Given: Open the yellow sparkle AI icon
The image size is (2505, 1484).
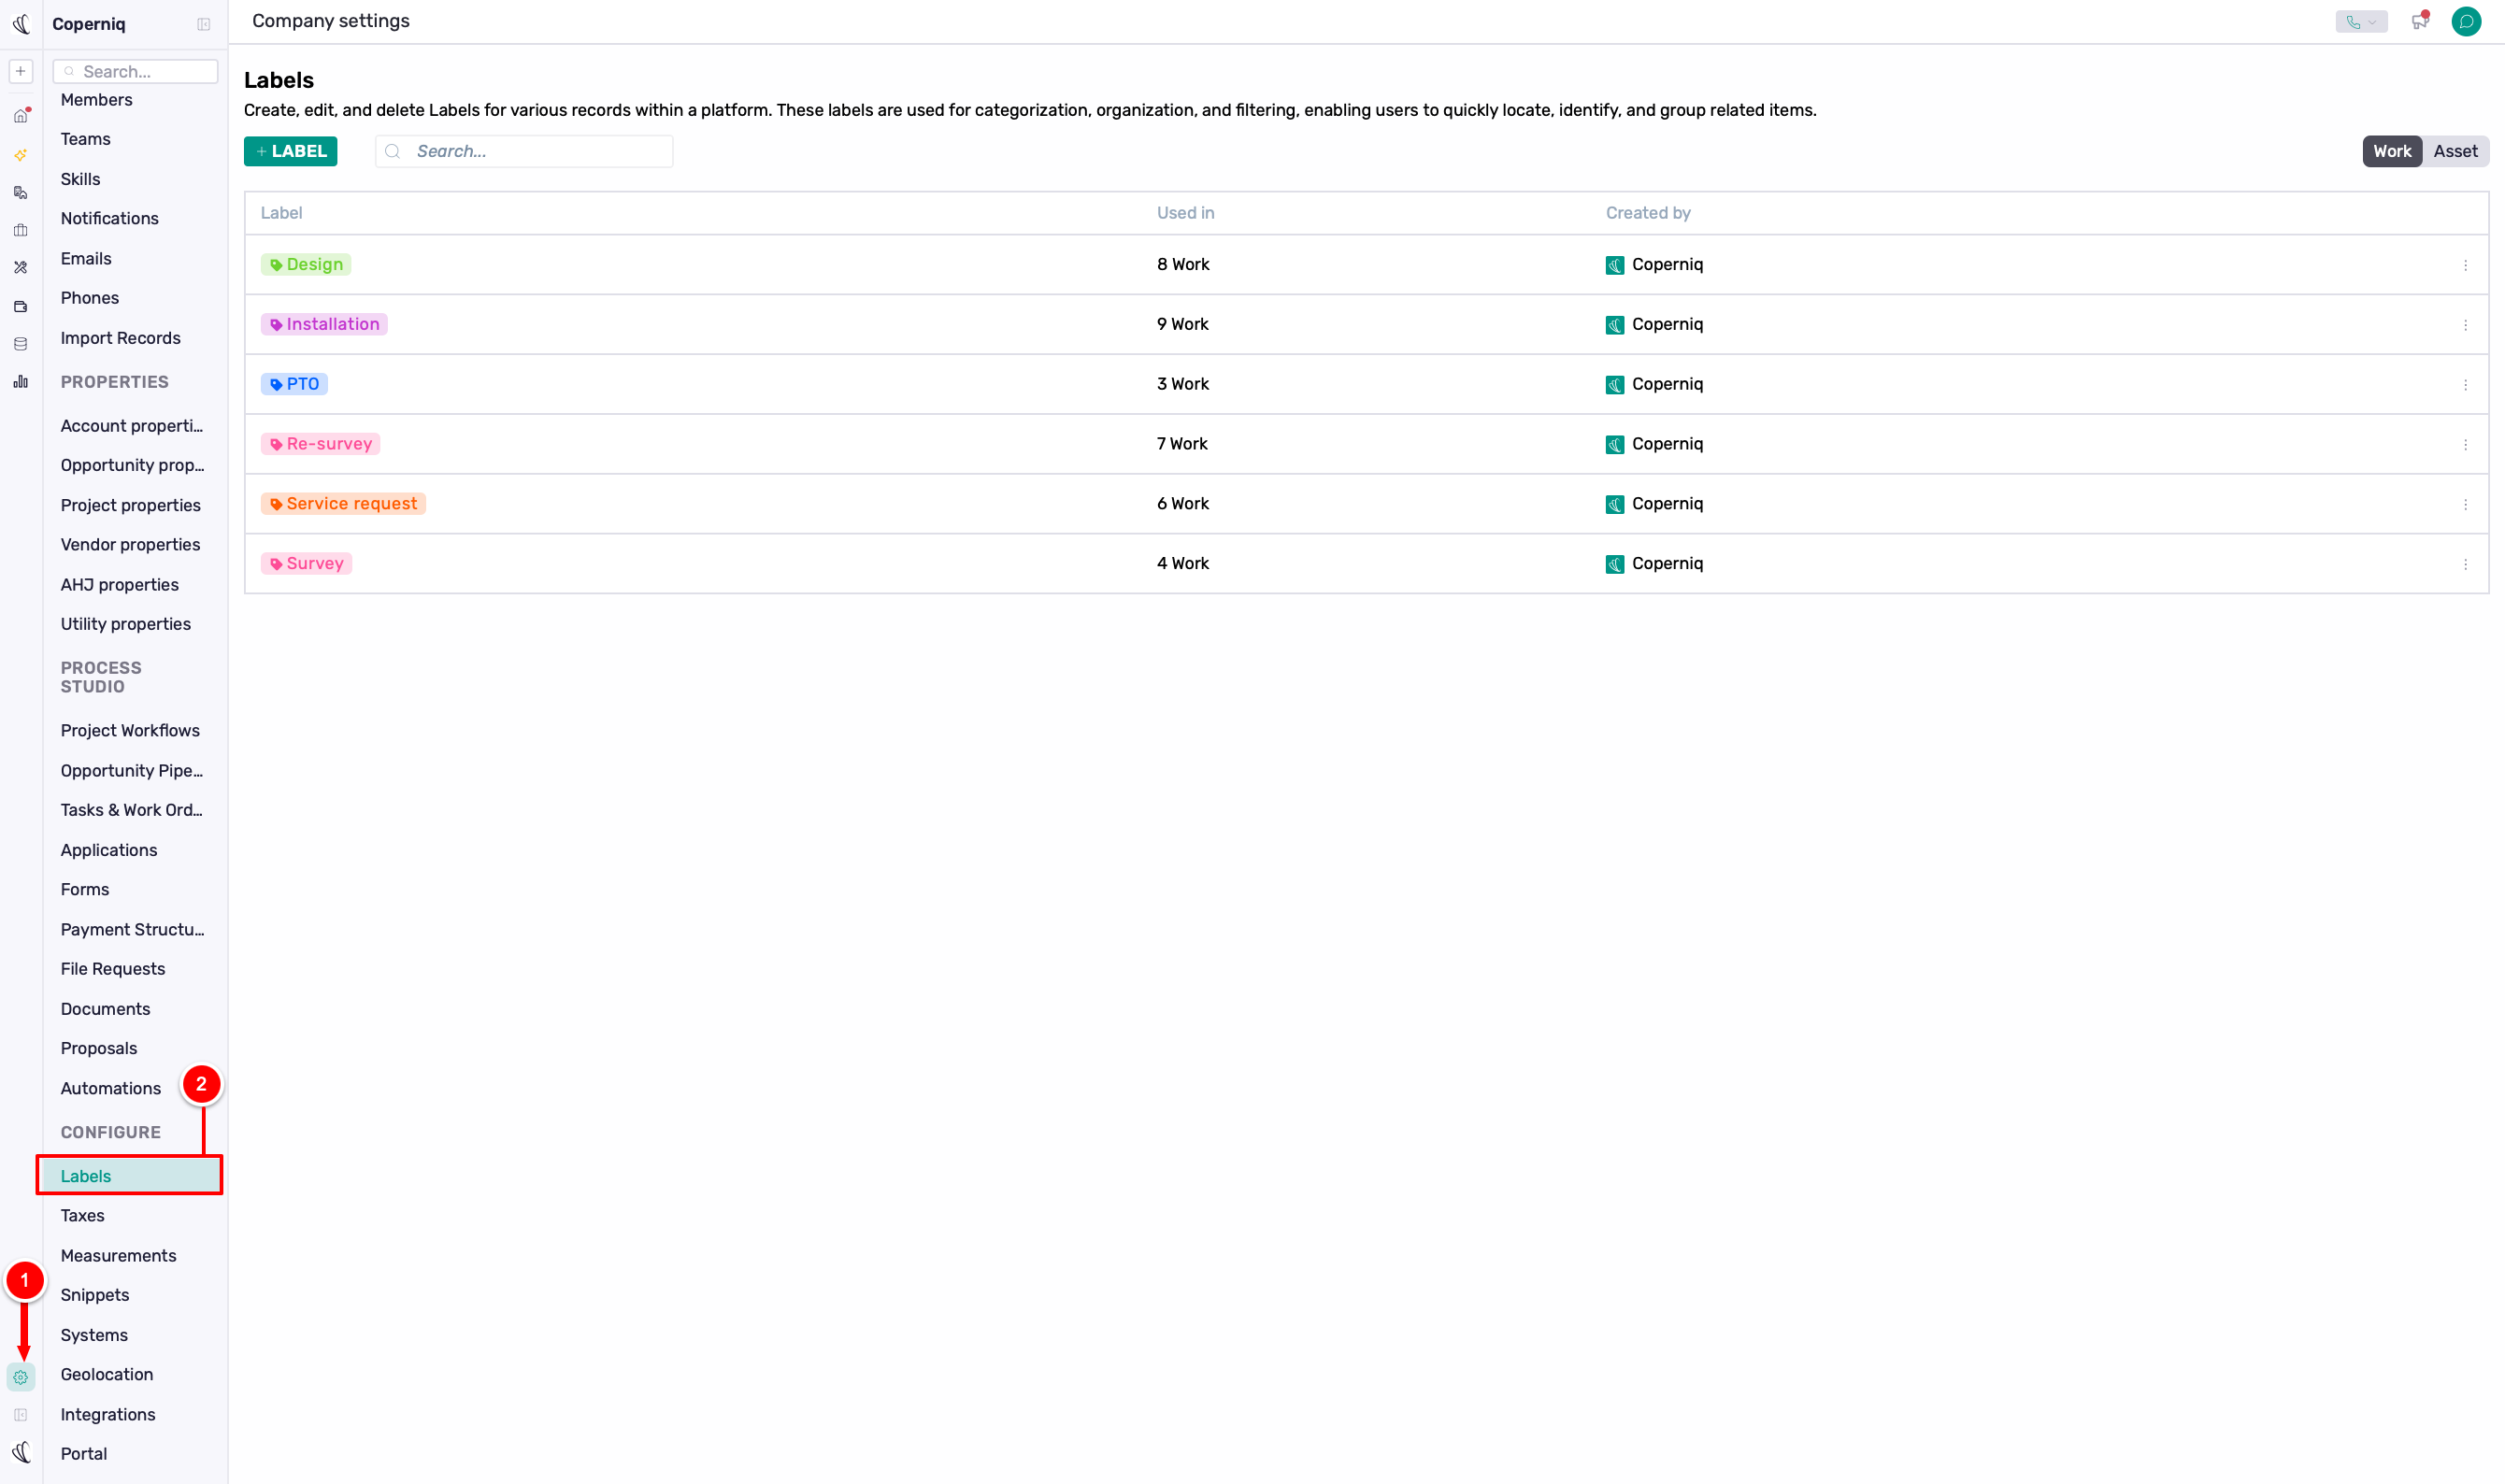Looking at the screenshot, I should tap(20, 155).
